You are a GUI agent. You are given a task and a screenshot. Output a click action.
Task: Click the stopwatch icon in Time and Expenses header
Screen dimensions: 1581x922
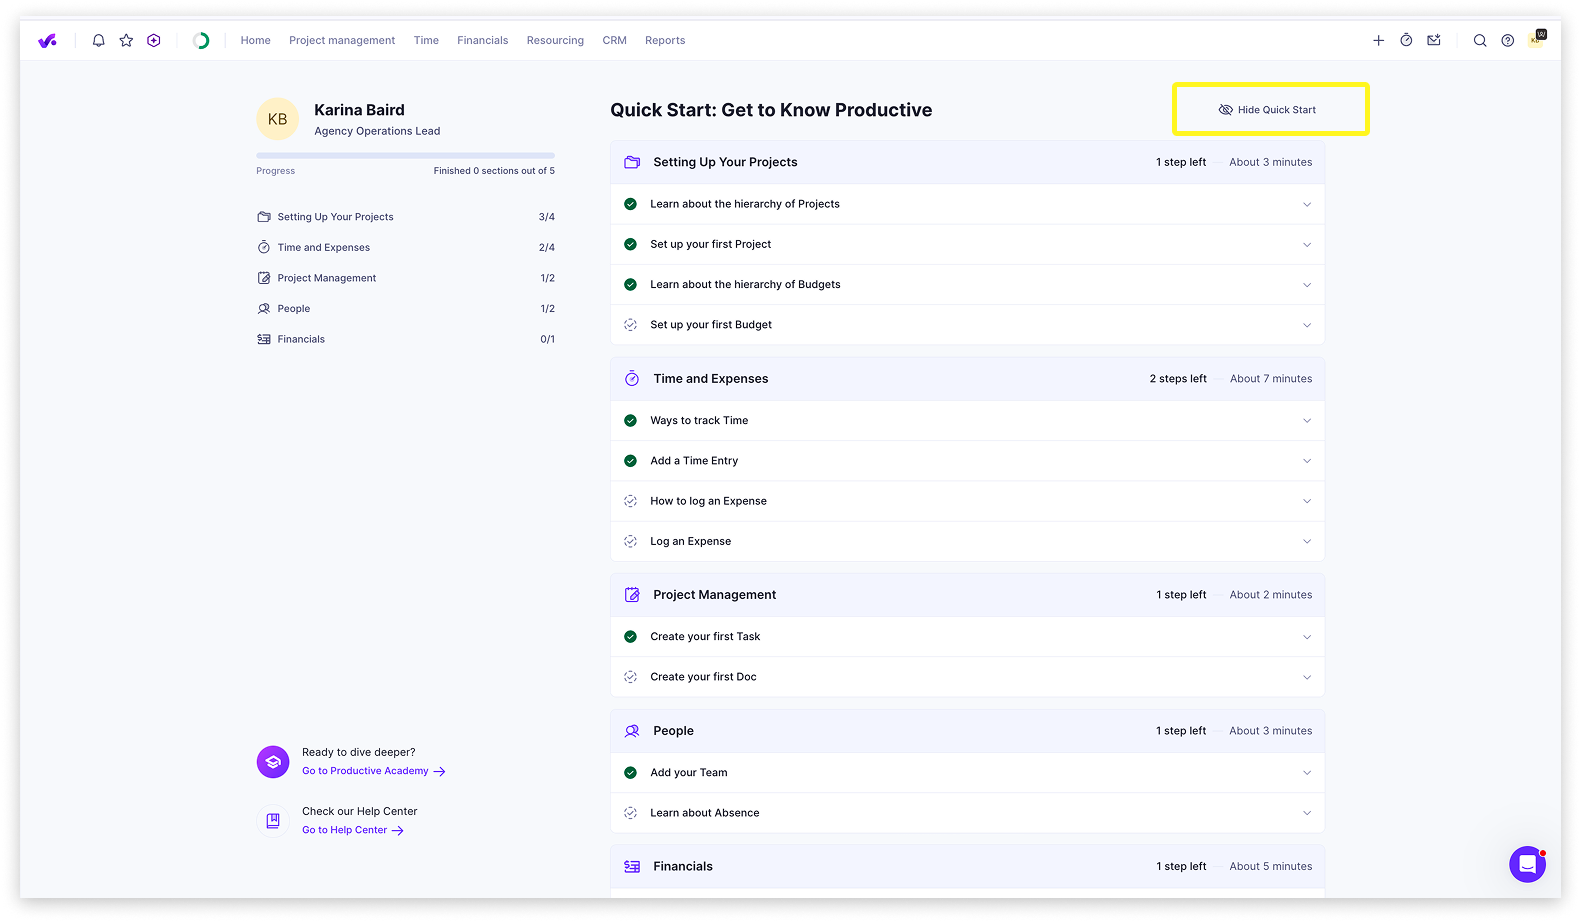pos(632,379)
